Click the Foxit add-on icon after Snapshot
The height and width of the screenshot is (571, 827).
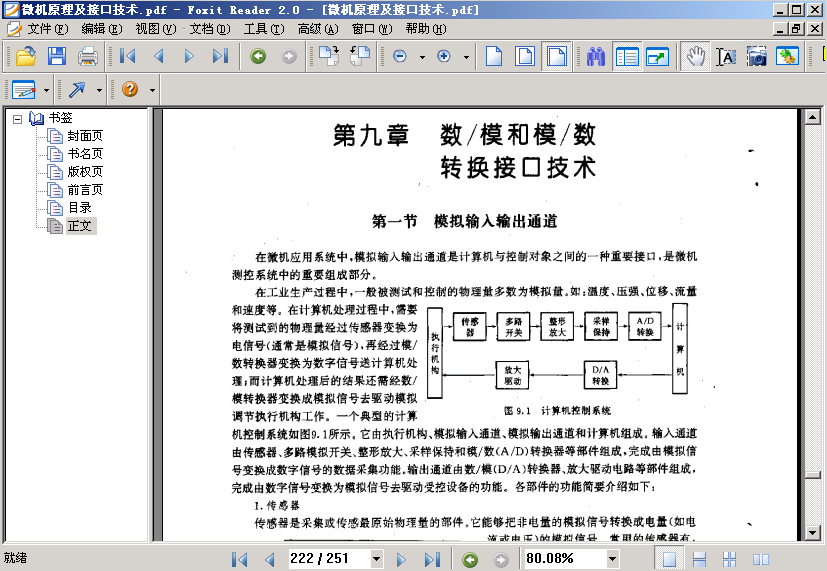[x=787, y=56]
